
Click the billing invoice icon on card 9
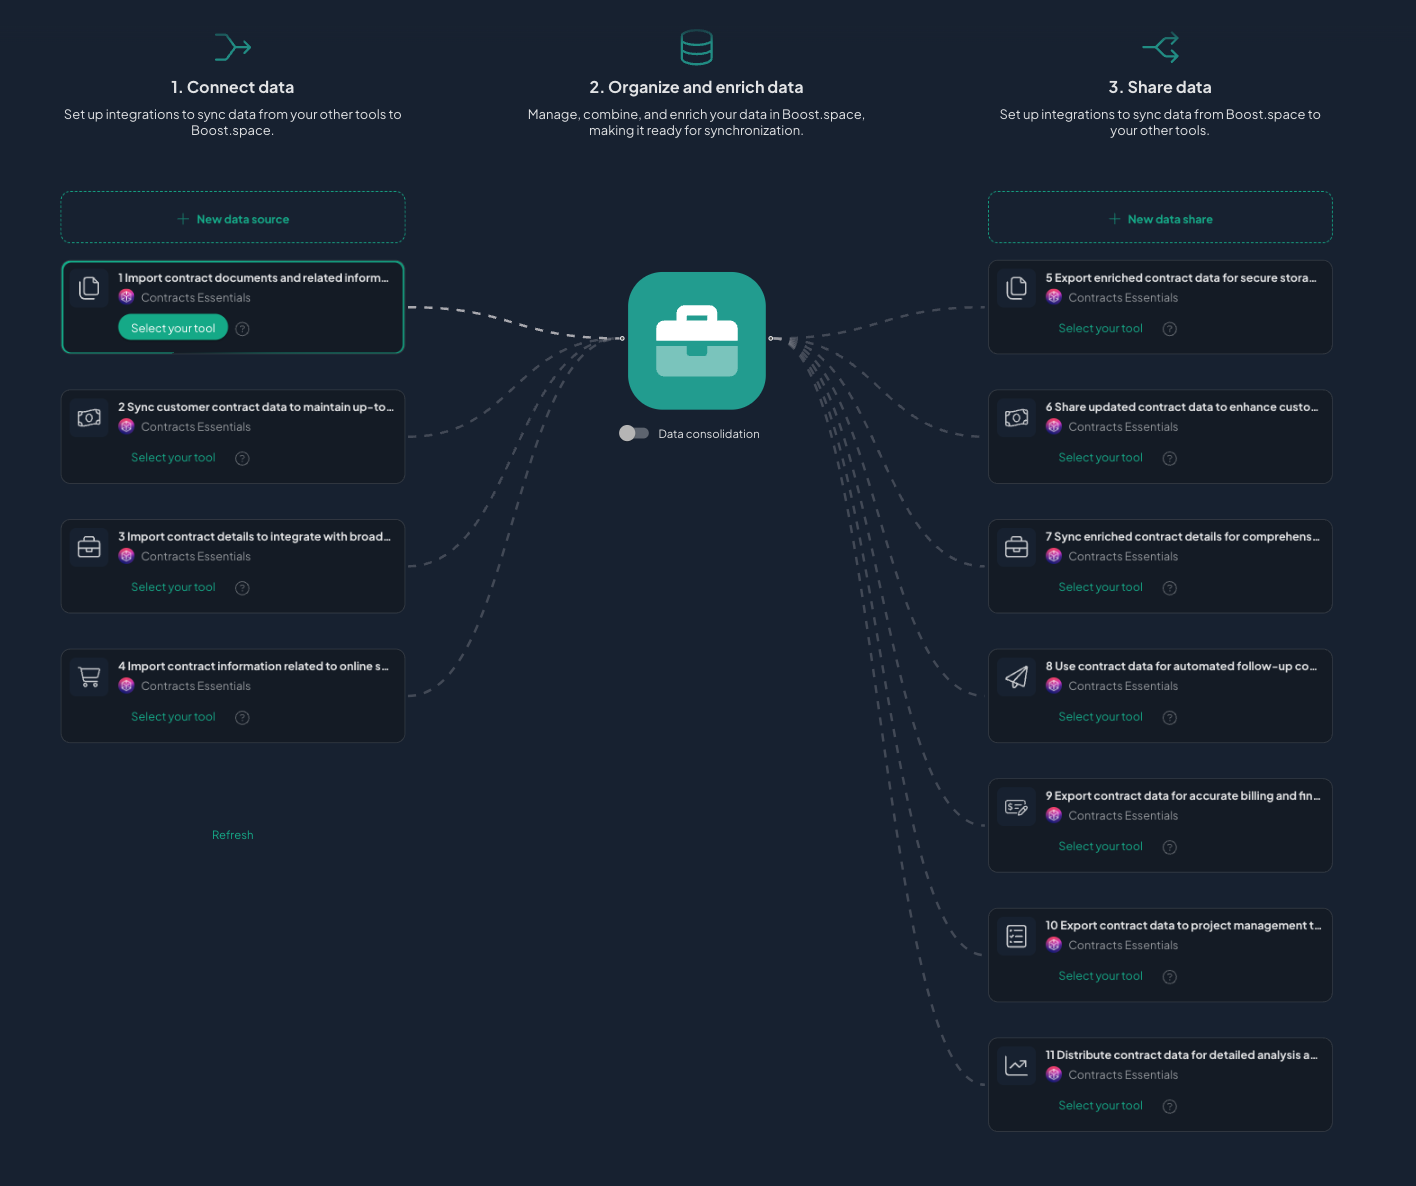(1016, 807)
